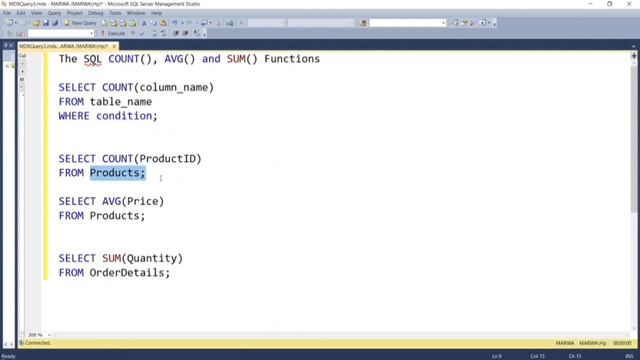Click on the highlighted Products; text
This screenshot has width=640, height=360.
pyautogui.click(x=118, y=173)
